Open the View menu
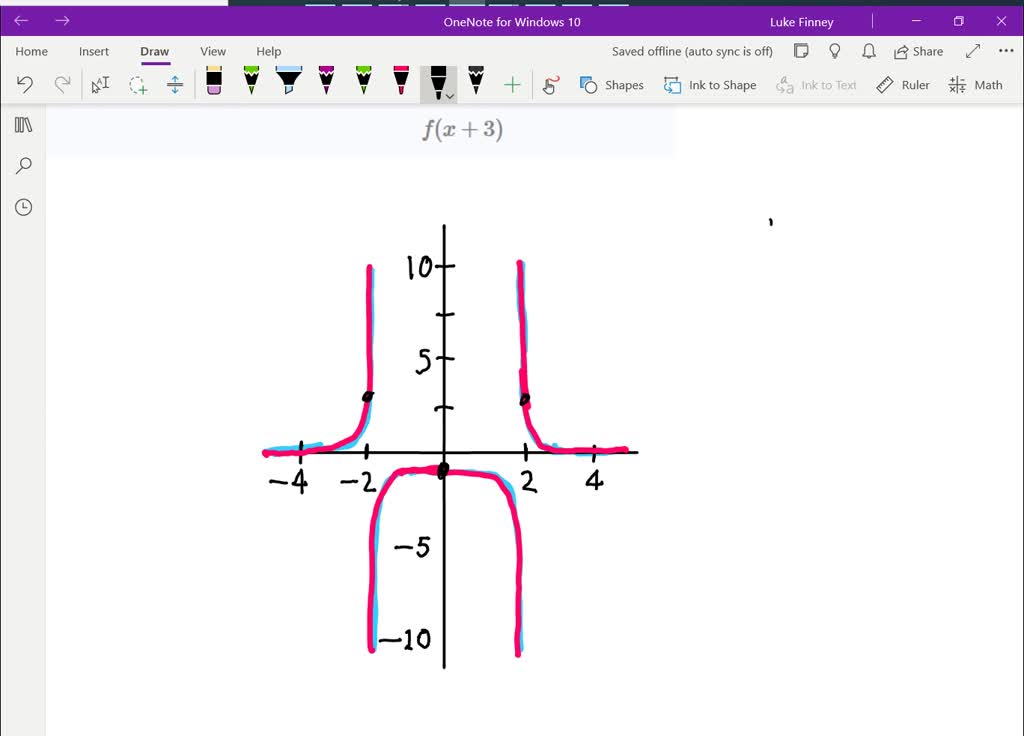 (212, 51)
